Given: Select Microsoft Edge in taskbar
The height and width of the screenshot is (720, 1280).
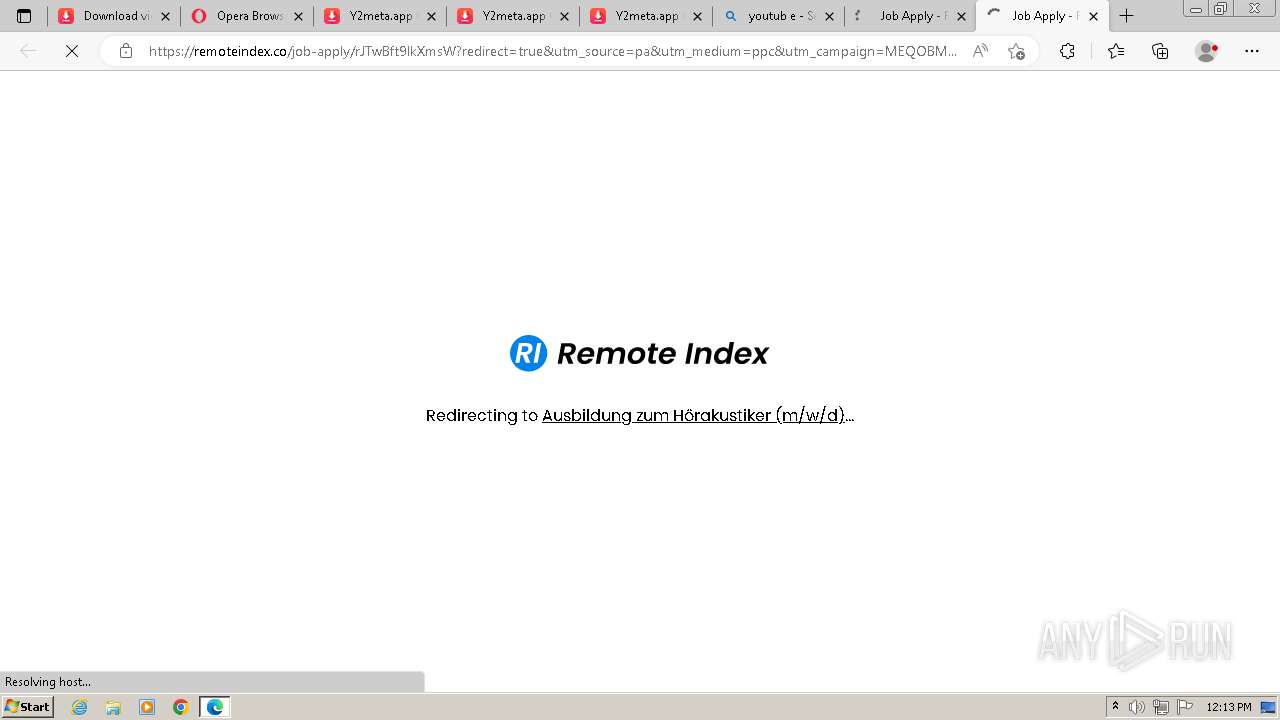Looking at the screenshot, I should pos(215,707).
